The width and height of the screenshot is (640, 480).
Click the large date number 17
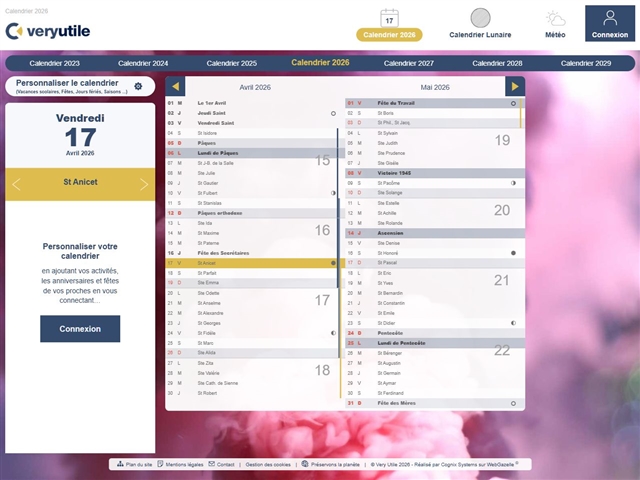pos(80,138)
